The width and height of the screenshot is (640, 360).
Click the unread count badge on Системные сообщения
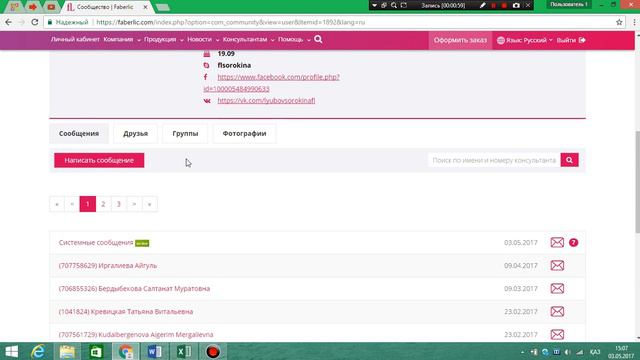pyautogui.click(x=573, y=242)
